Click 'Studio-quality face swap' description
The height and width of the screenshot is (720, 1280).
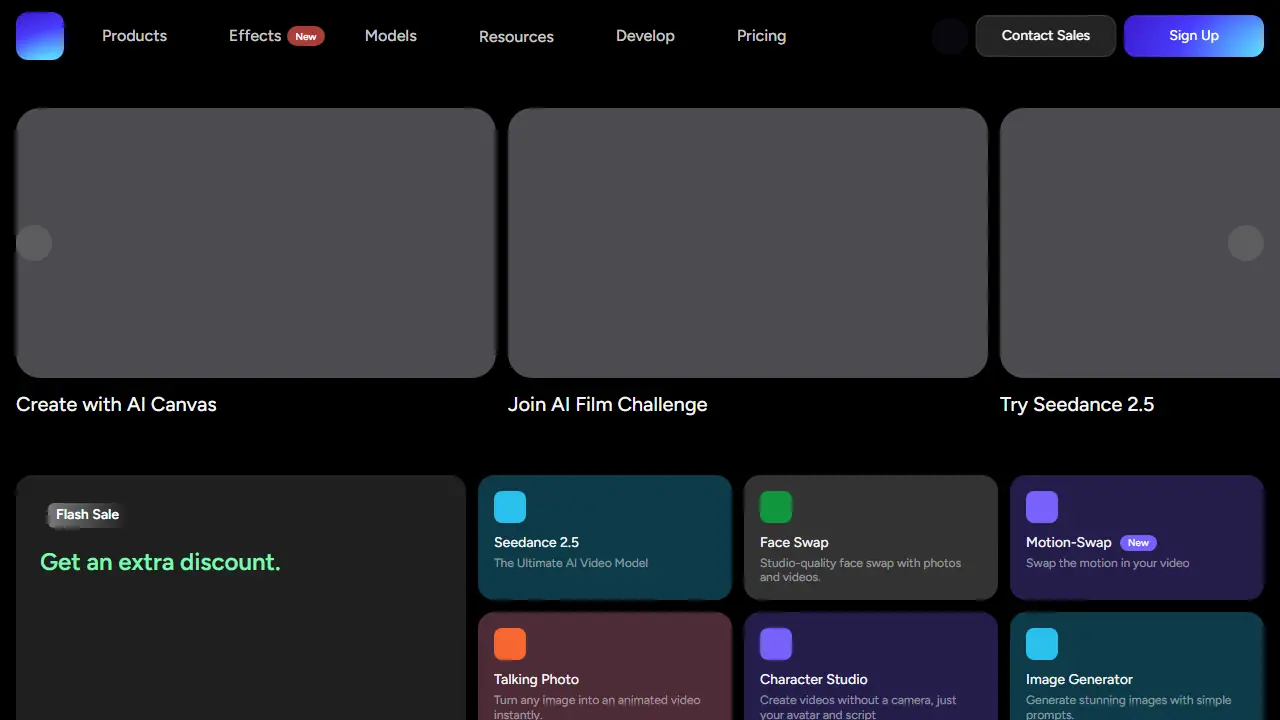click(860, 570)
